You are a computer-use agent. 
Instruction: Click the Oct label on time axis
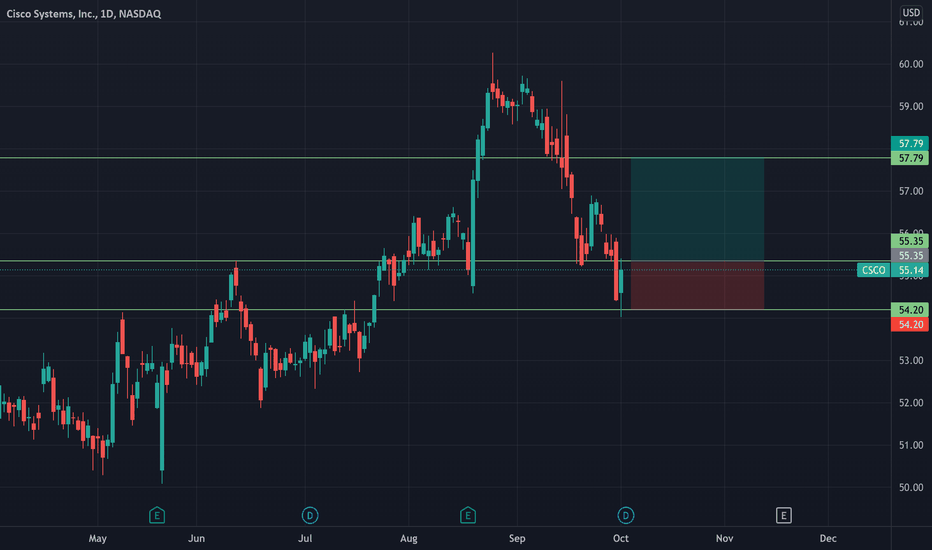pyautogui.click(x=621, y=538)
